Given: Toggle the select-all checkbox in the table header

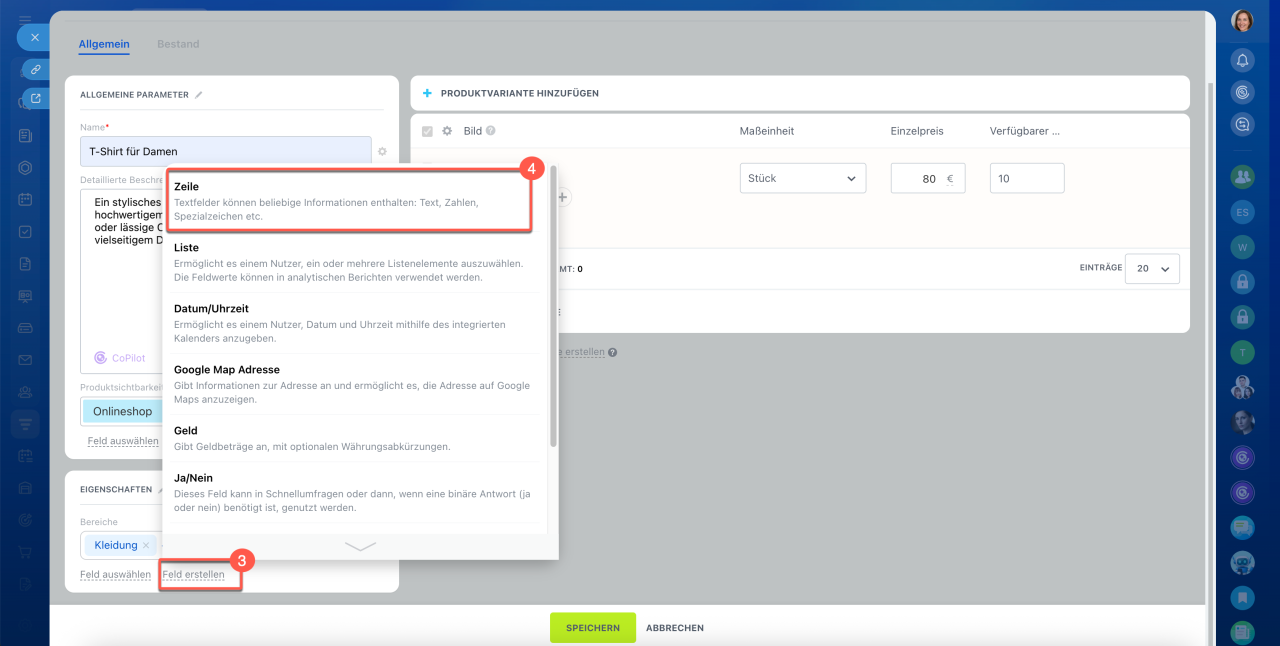Looking at the screenshot, I should click(428, 131).
